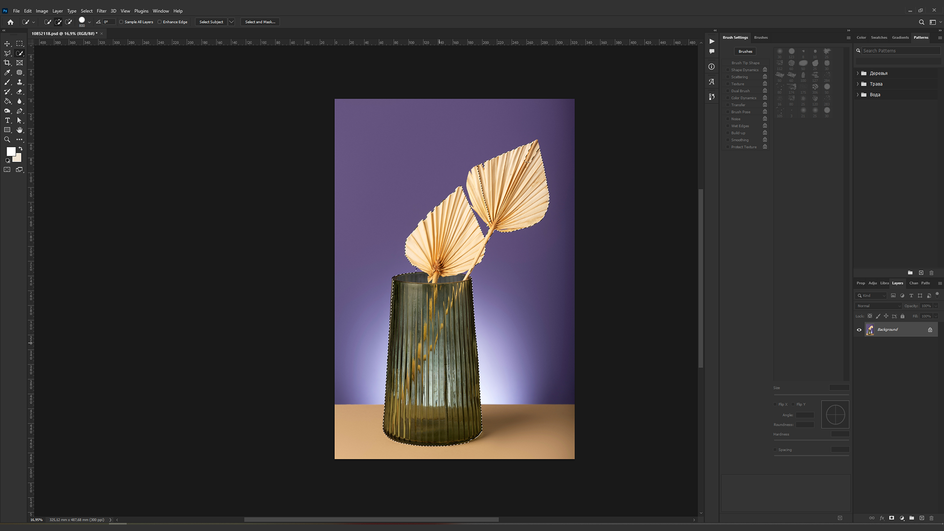The image size is (944, 531).
Task: Click Brushes button in Brush Settings panel
Action: 745,52
